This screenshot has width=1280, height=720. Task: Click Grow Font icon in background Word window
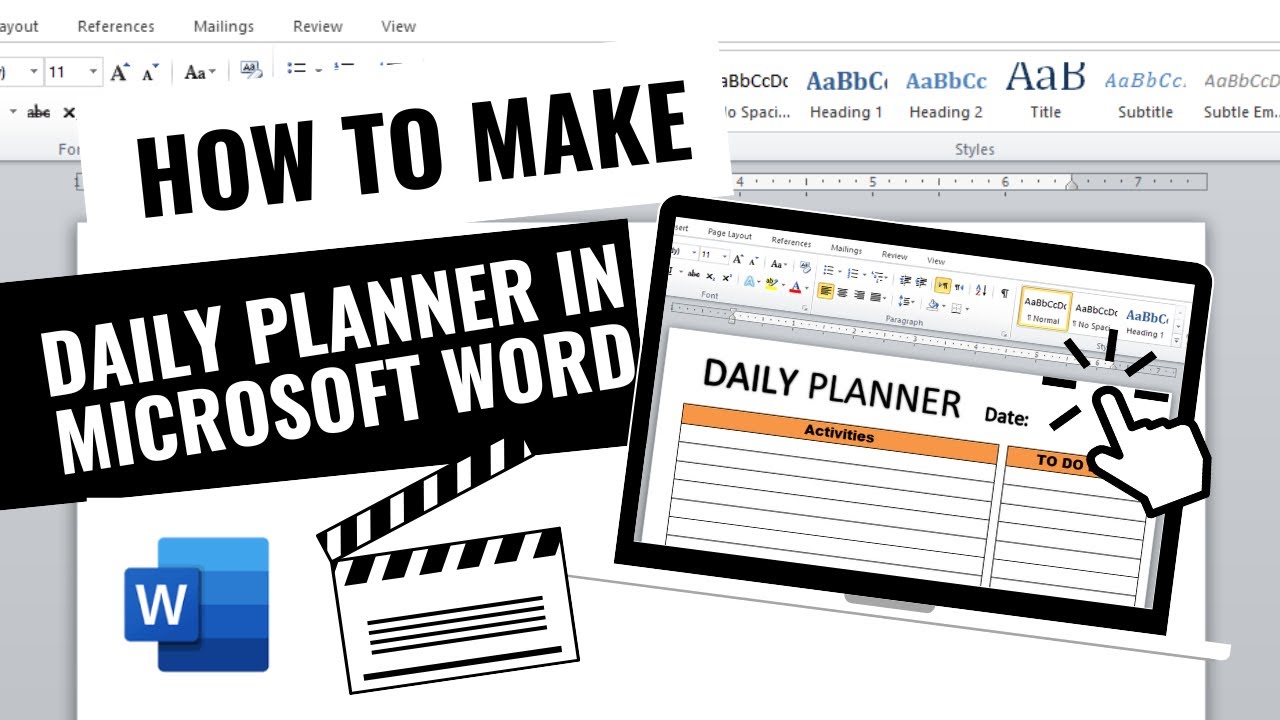[x=120, y=72]
